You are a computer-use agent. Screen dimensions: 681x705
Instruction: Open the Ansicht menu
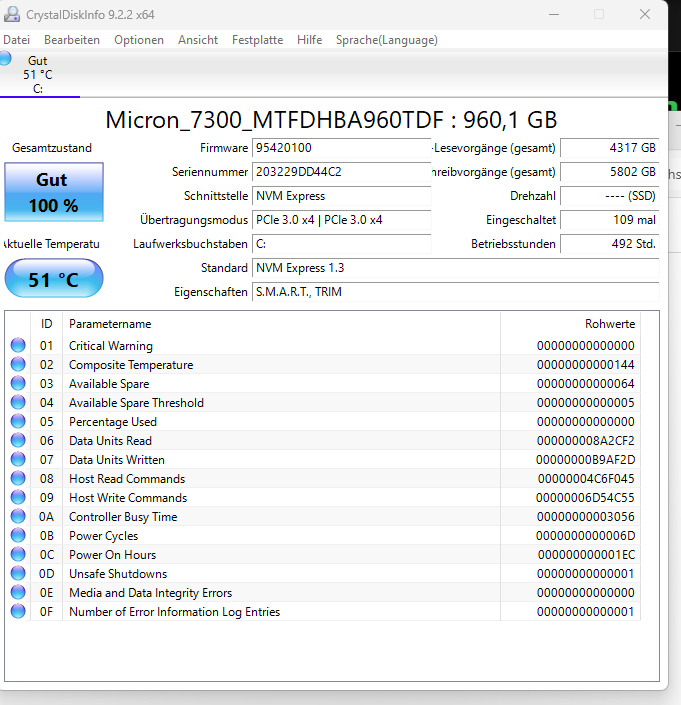coord(198,40)
